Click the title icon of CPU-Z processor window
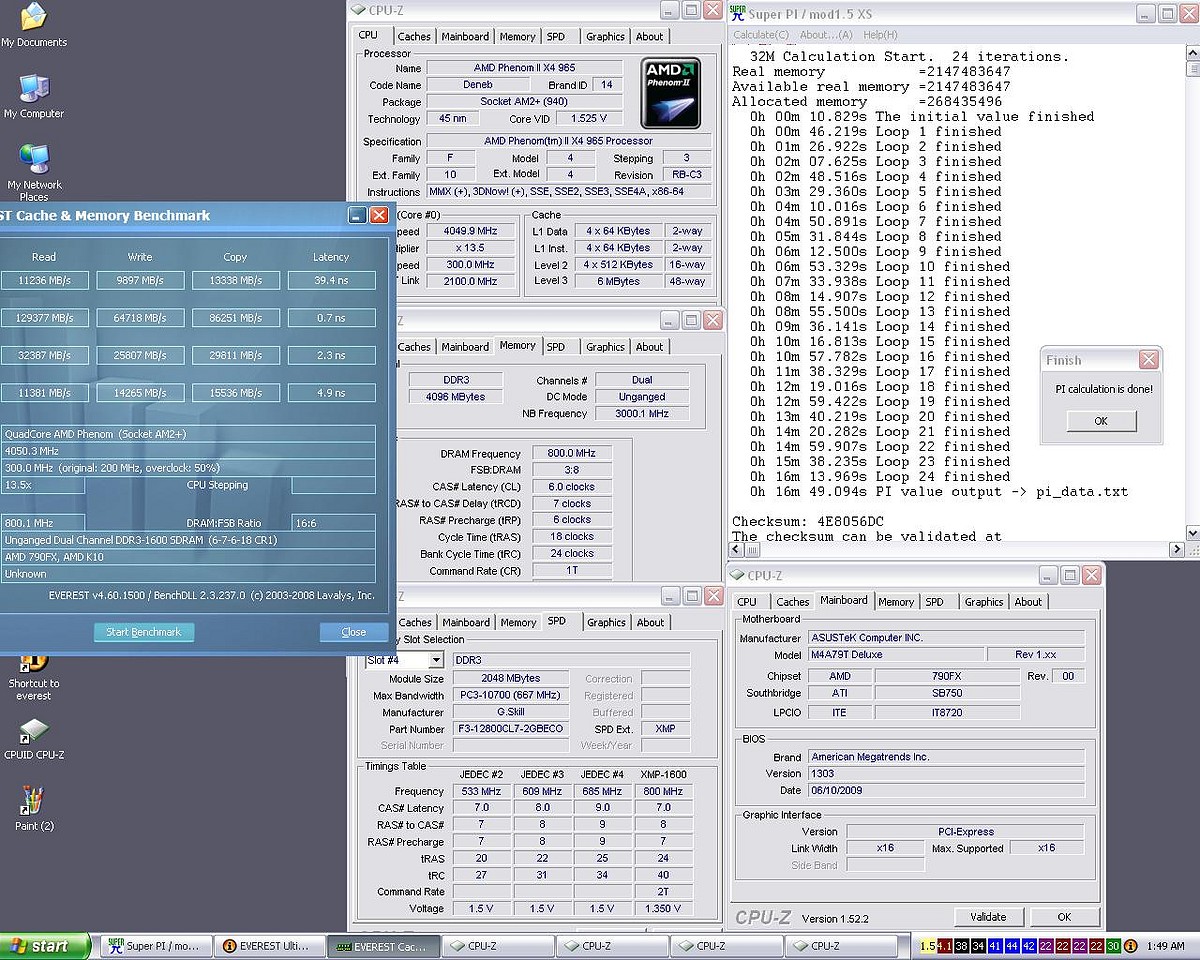The image size is (1200, 960). pos(358,10)
